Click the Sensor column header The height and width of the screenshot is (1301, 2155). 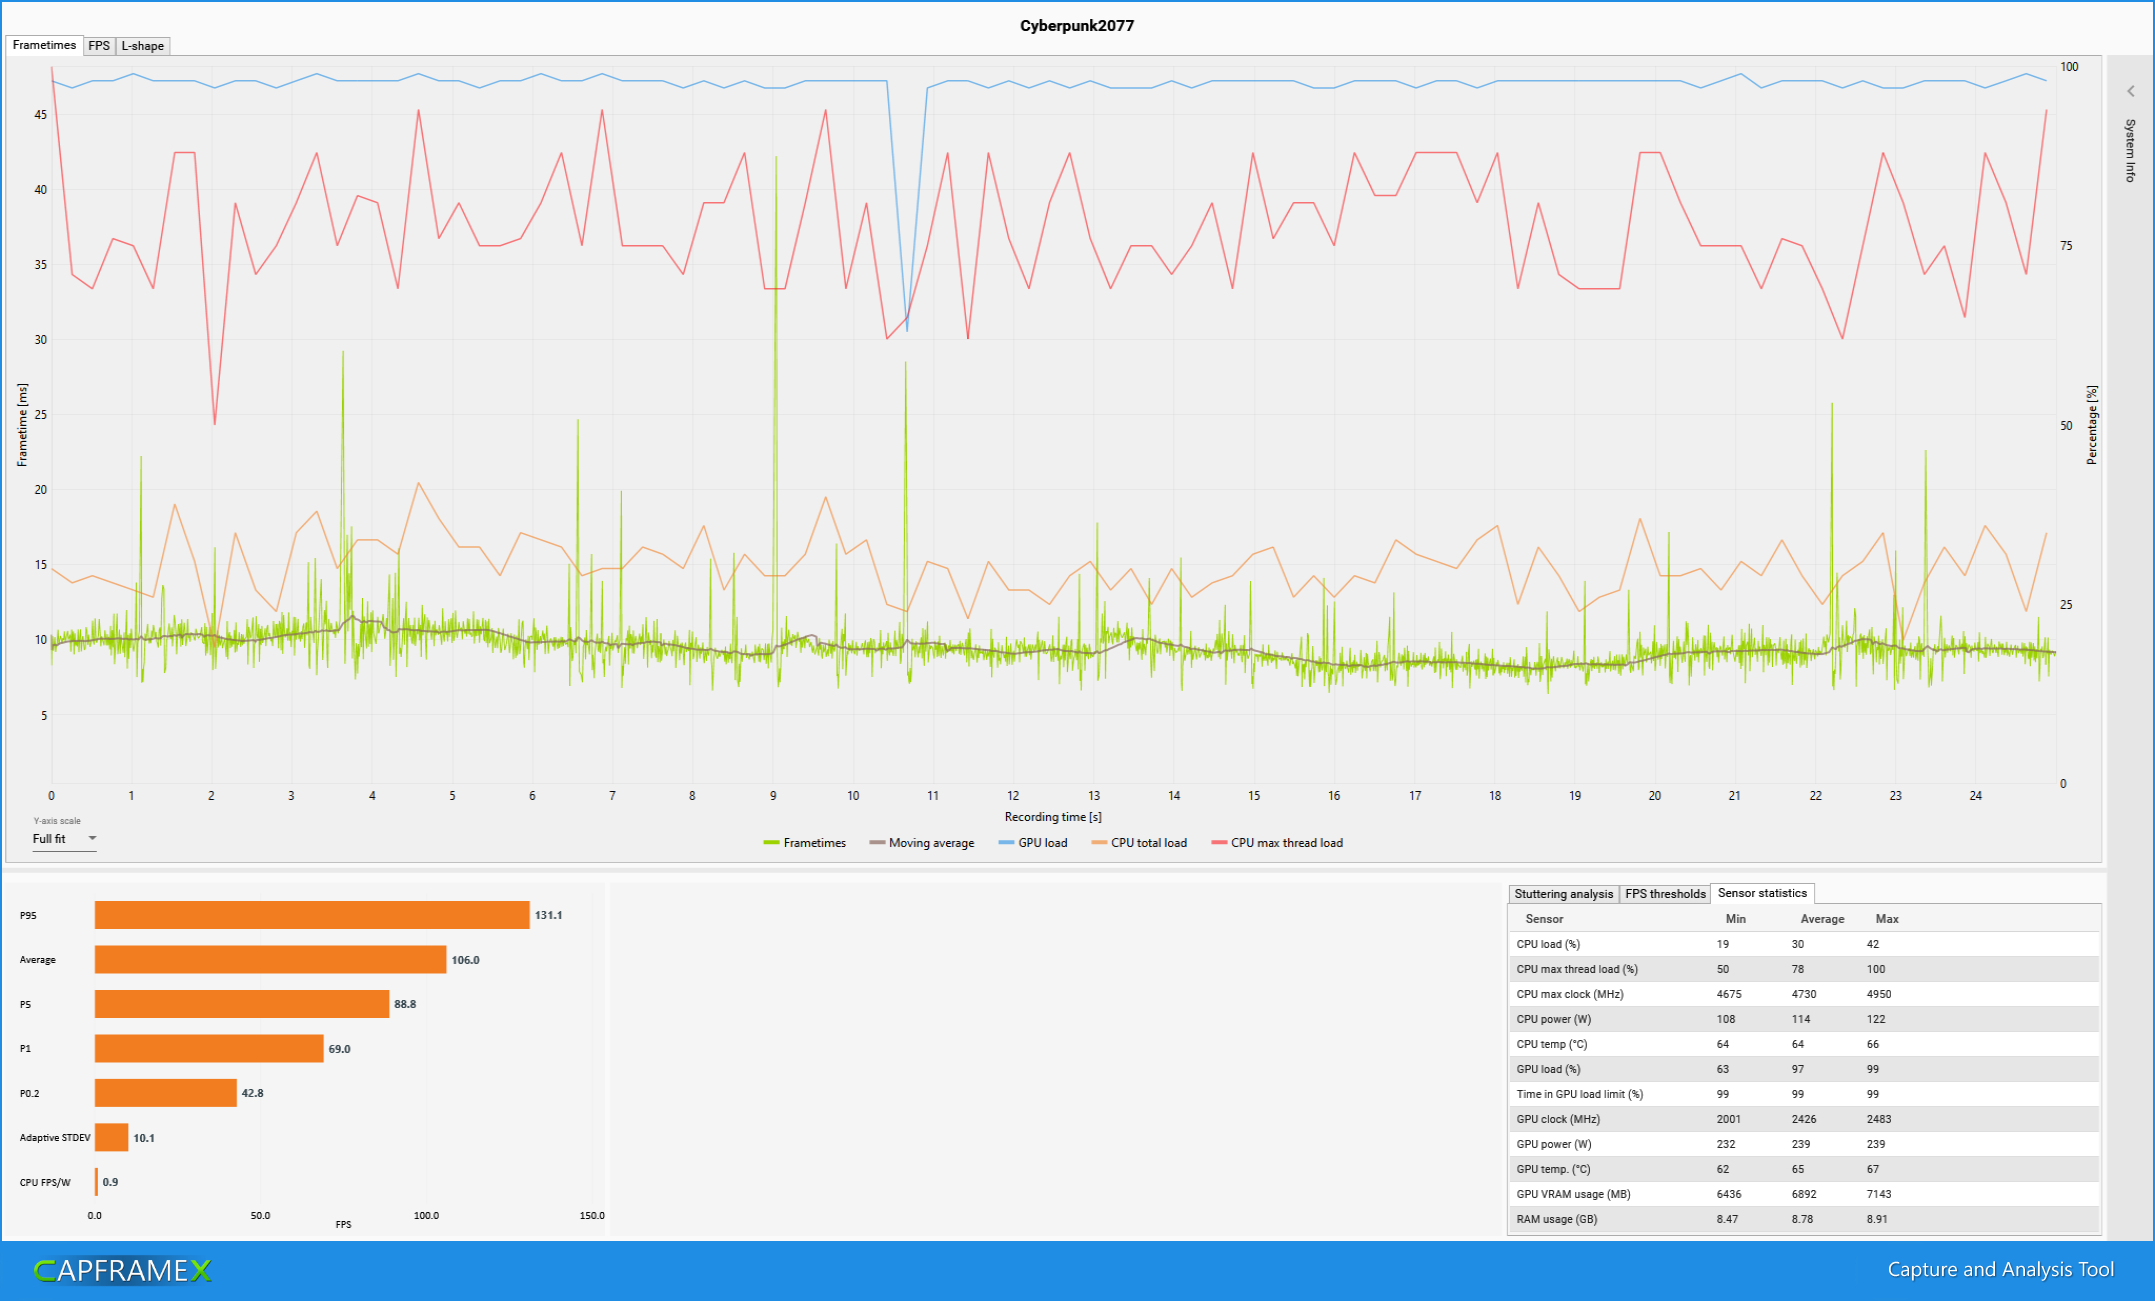point(1544,919)
